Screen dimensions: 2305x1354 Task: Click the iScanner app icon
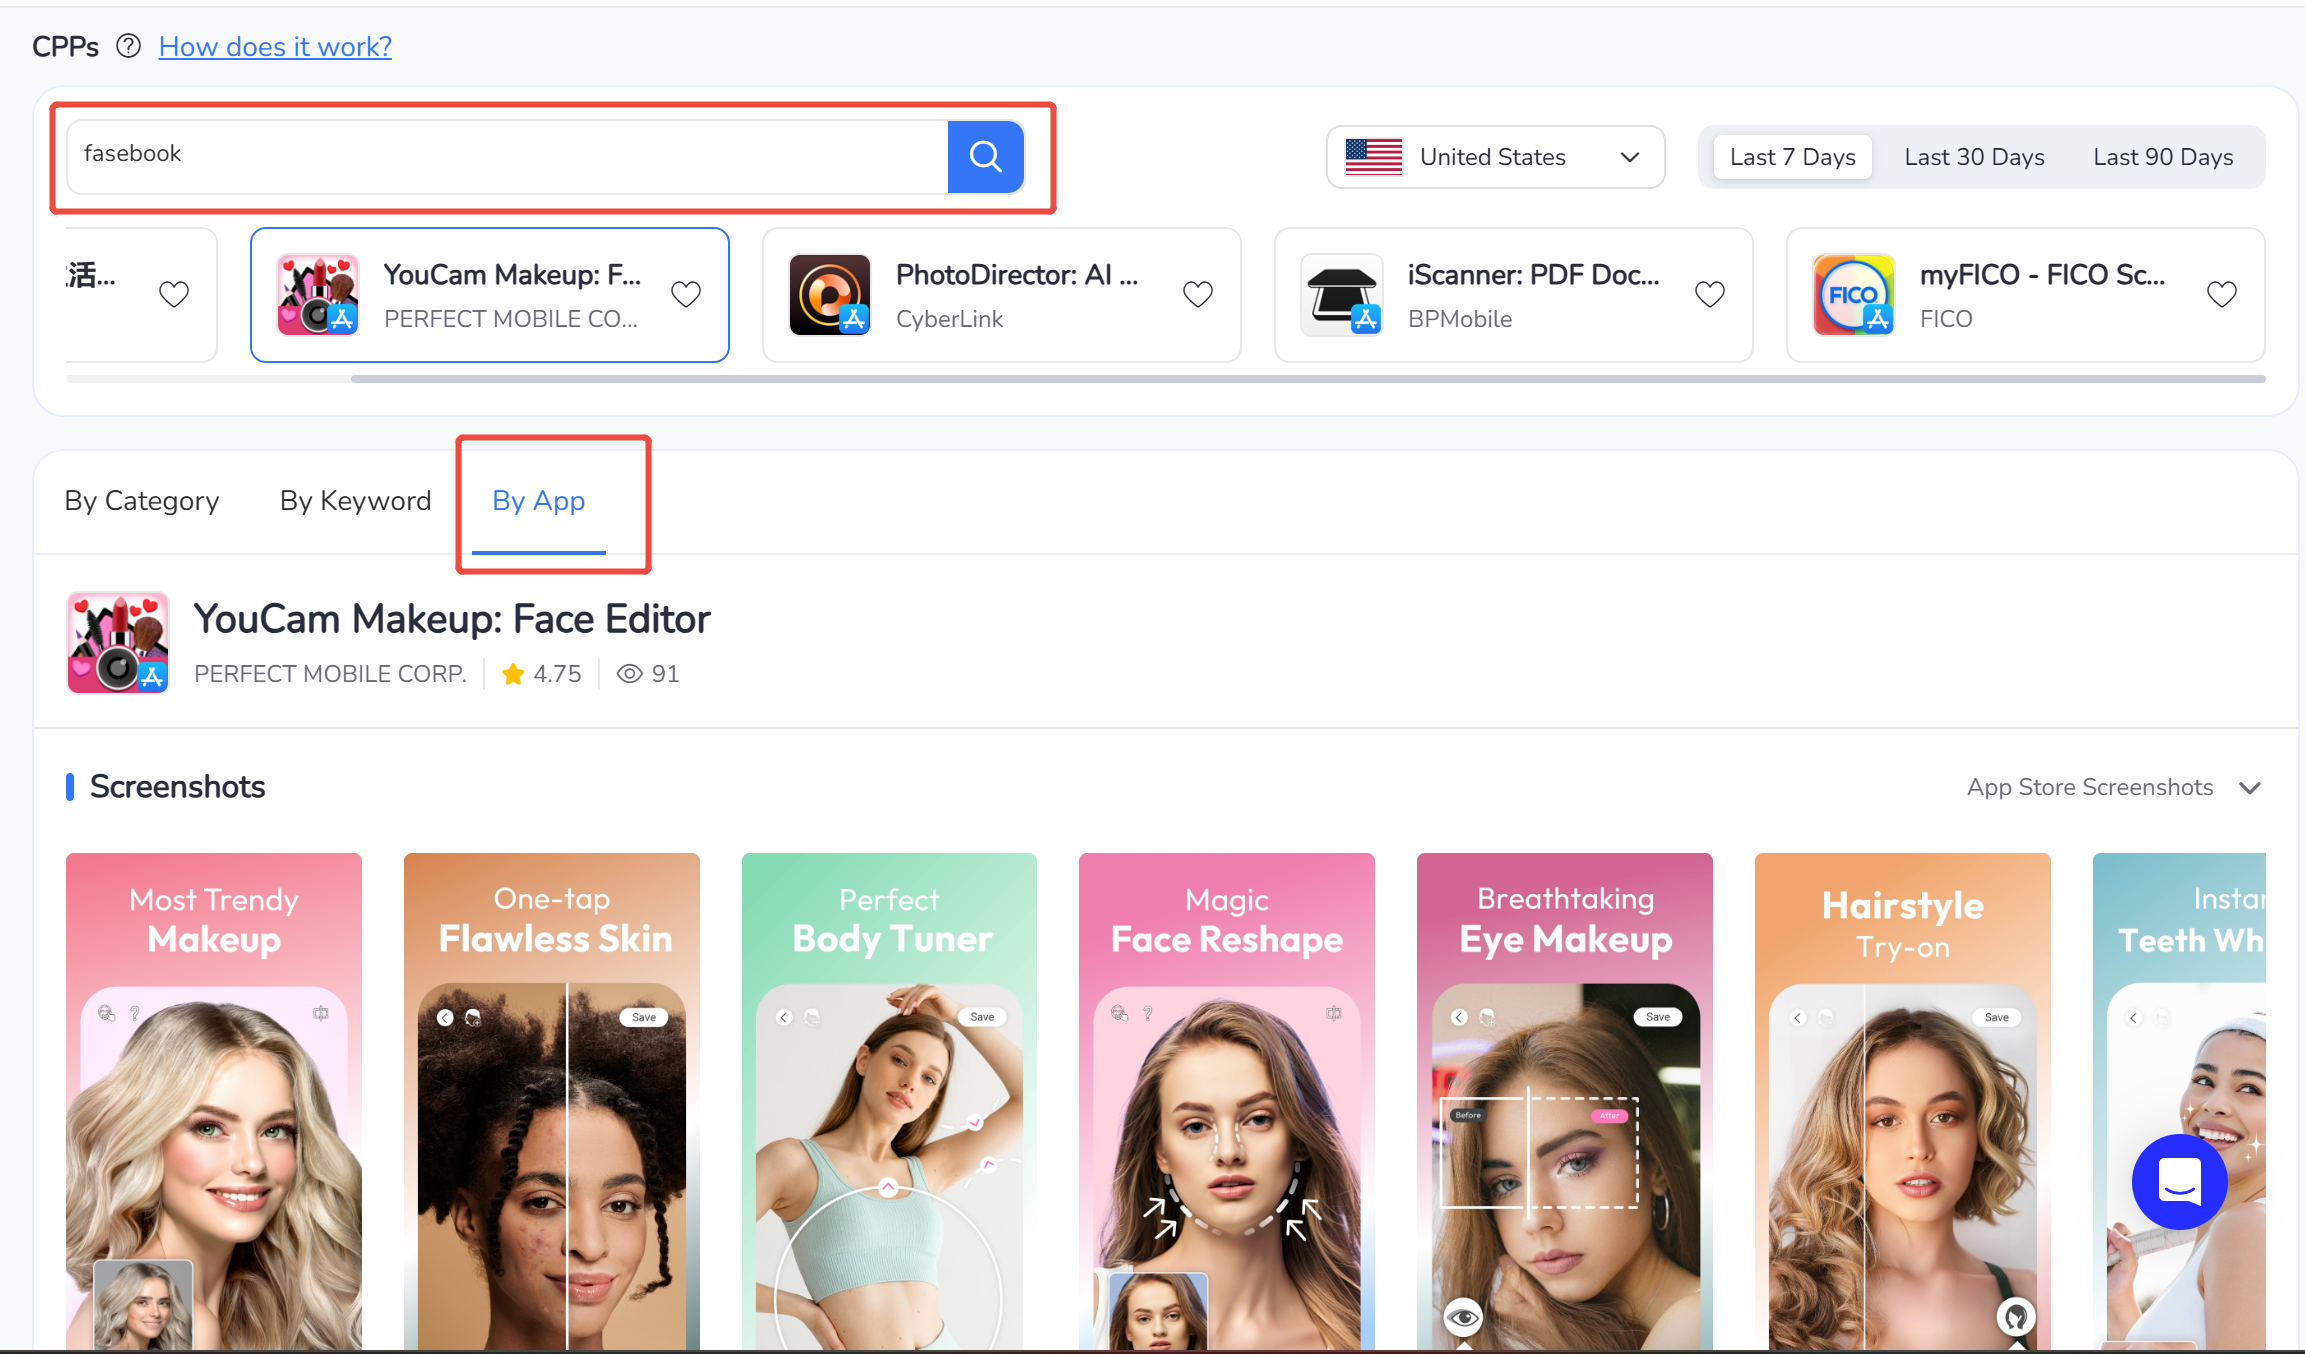[1341, 294]
